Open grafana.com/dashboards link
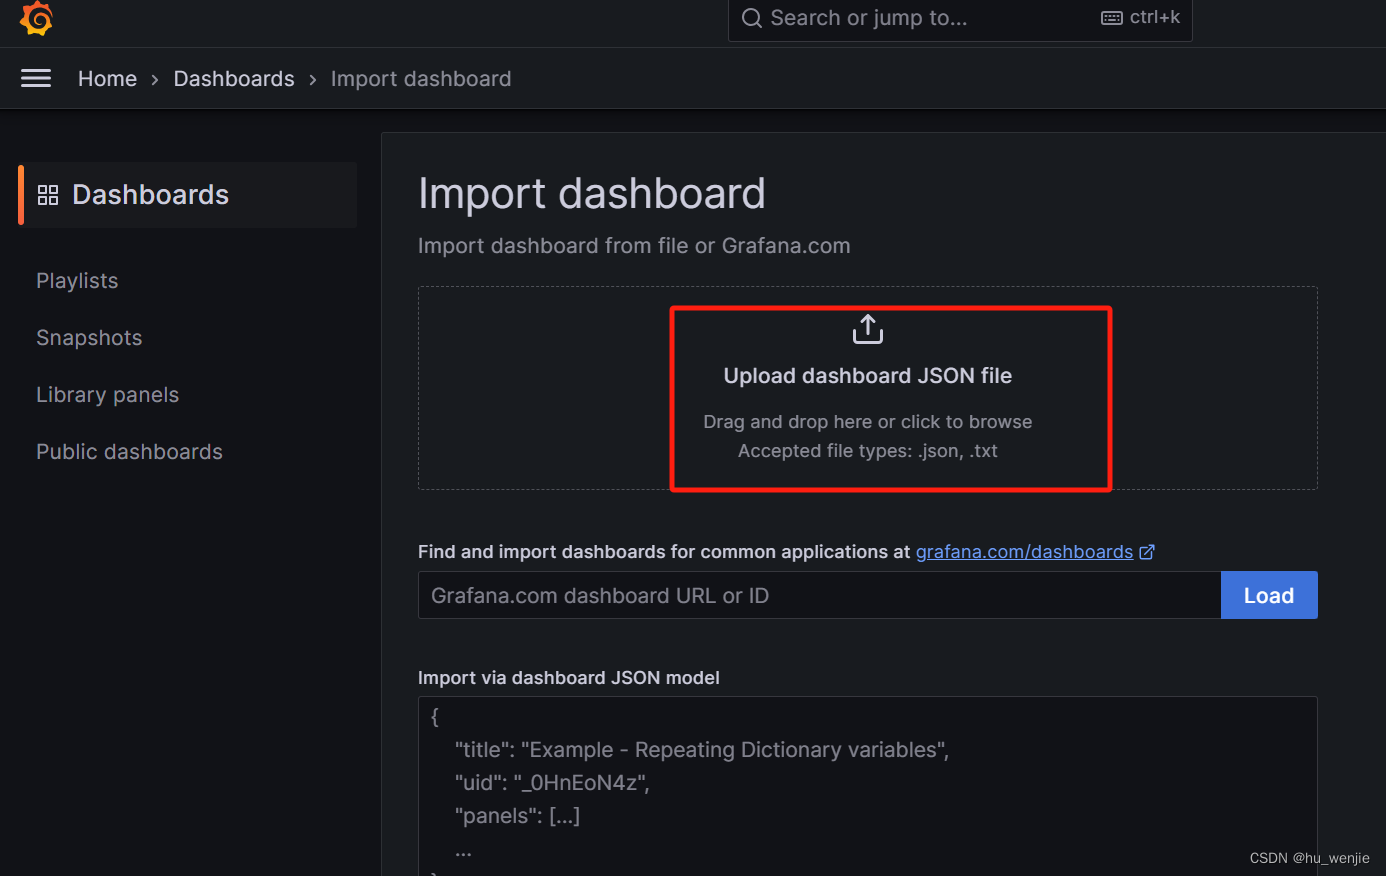1386x876 pixels. point(1024,552)
